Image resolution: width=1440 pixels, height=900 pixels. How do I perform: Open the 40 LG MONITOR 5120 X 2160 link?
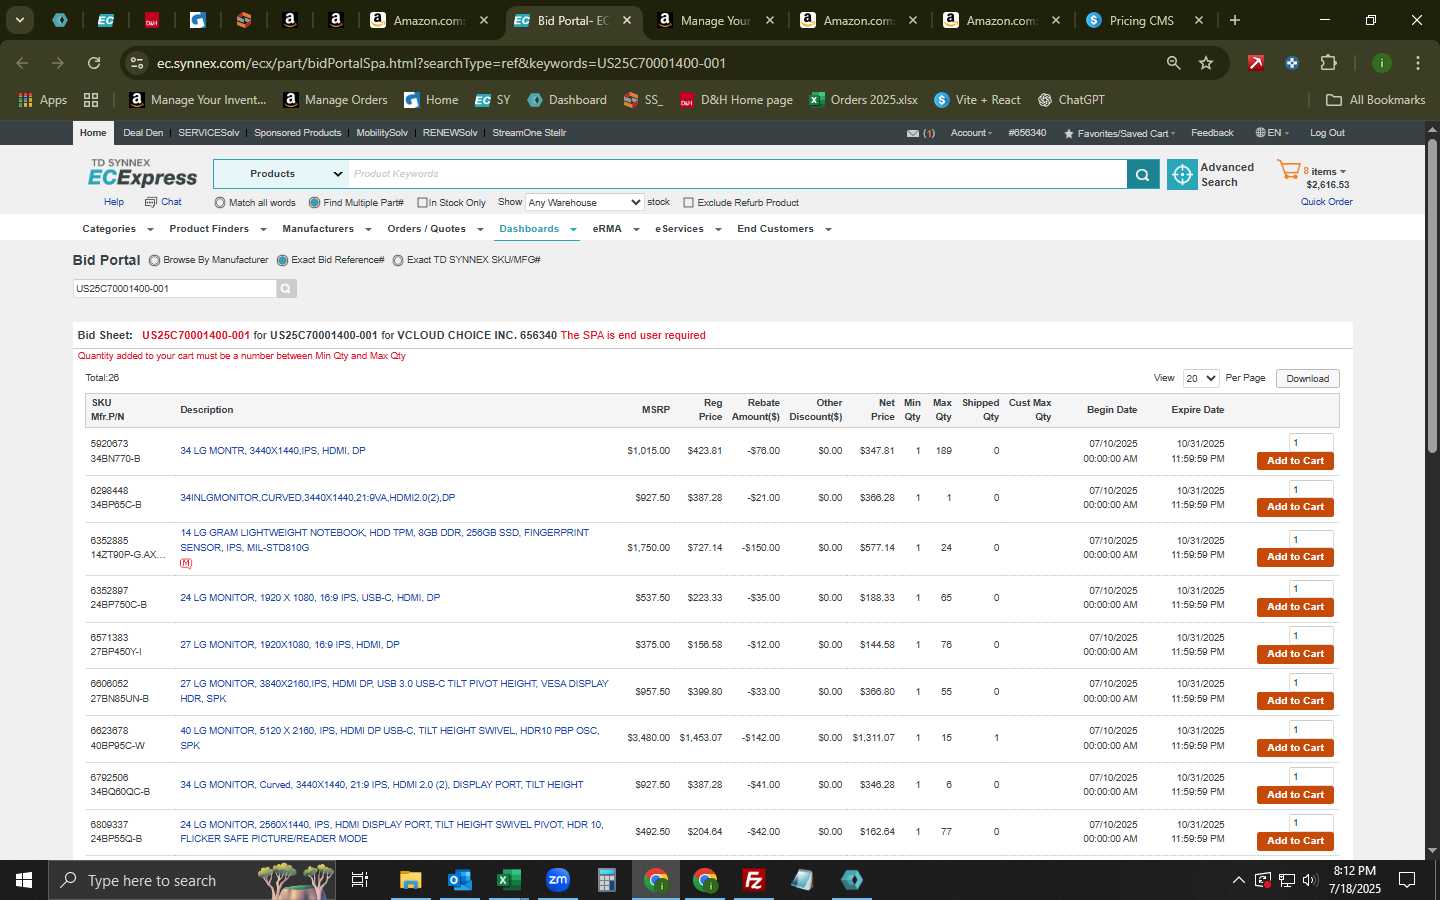pos(389,738)
